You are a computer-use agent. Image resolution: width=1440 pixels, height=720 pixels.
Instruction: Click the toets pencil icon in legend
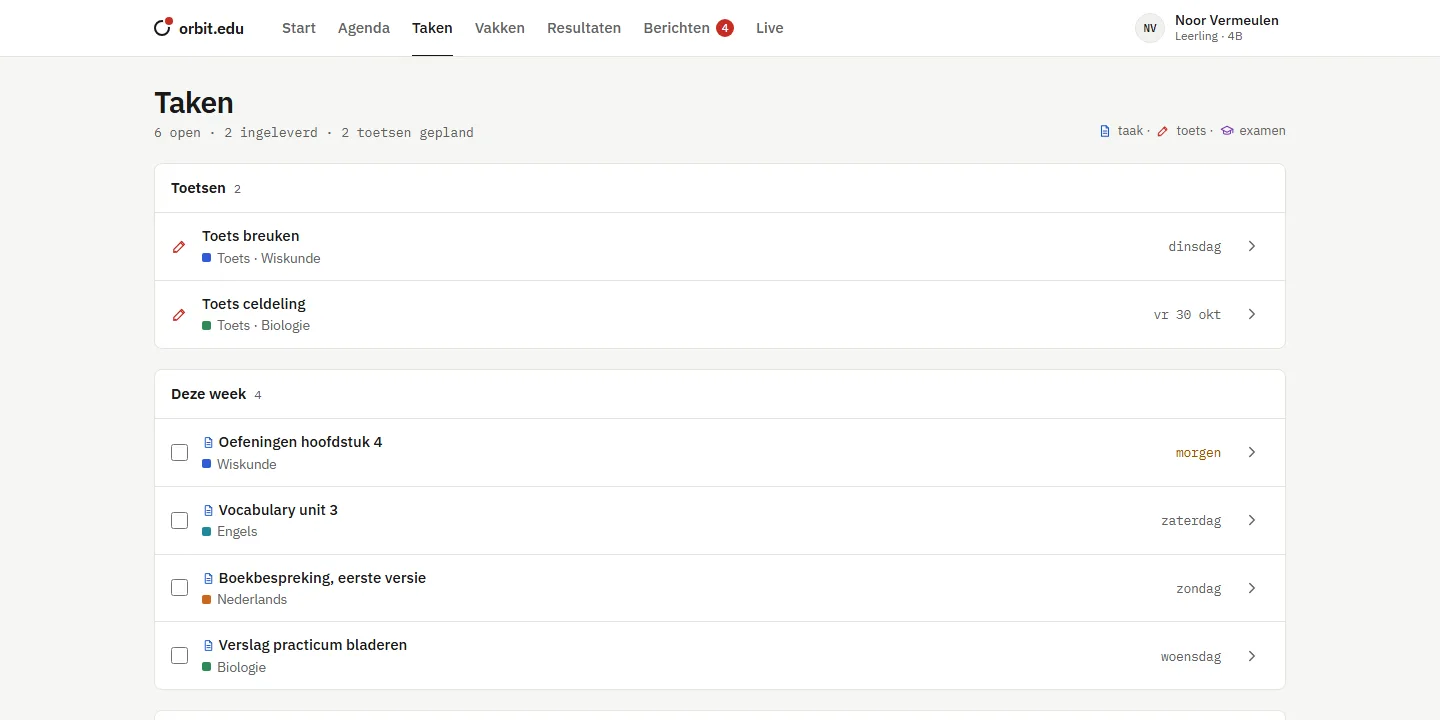point(1163,131)
